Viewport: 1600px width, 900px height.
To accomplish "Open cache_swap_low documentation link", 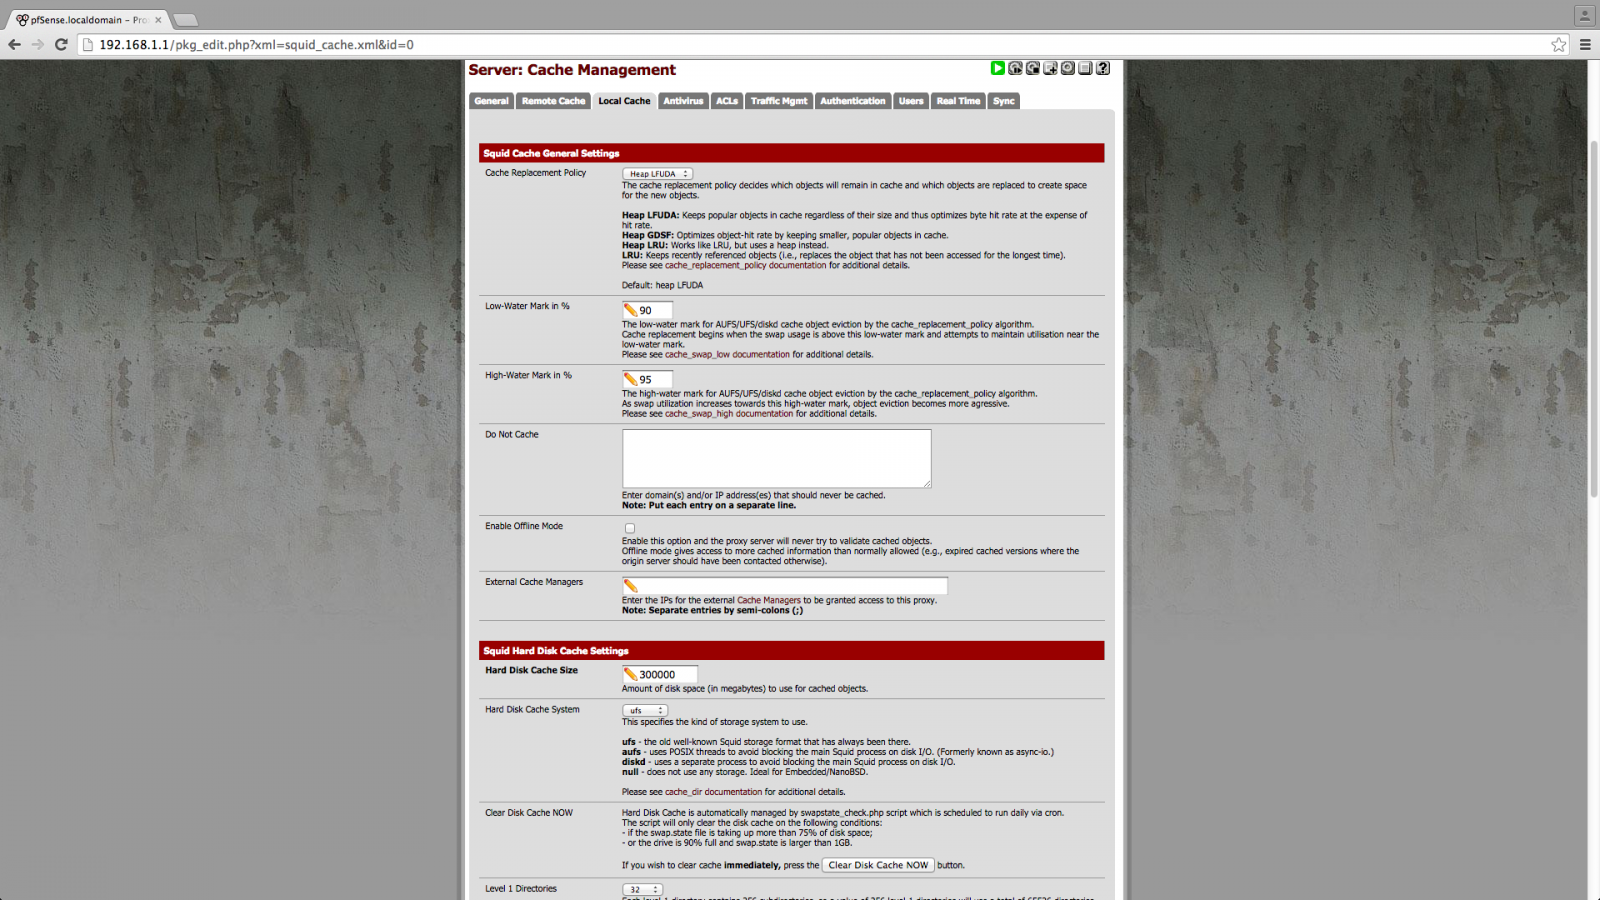I will coord(728,355).
